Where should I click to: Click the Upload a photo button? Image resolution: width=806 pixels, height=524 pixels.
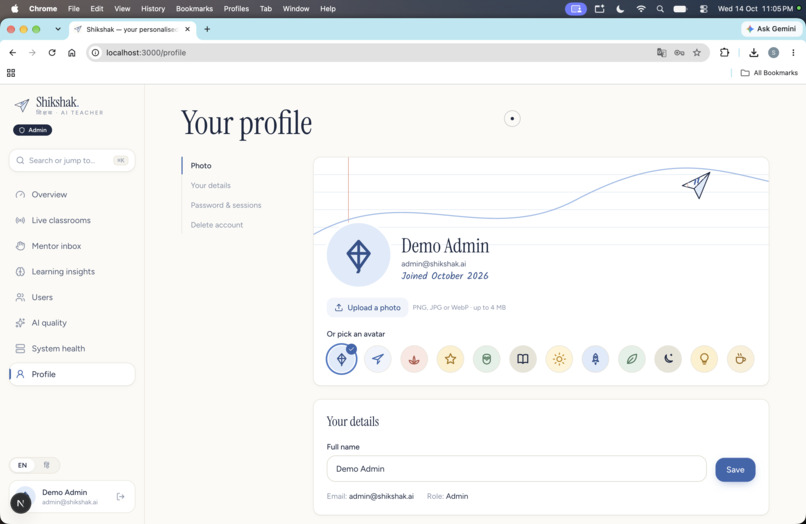(368, 308)
